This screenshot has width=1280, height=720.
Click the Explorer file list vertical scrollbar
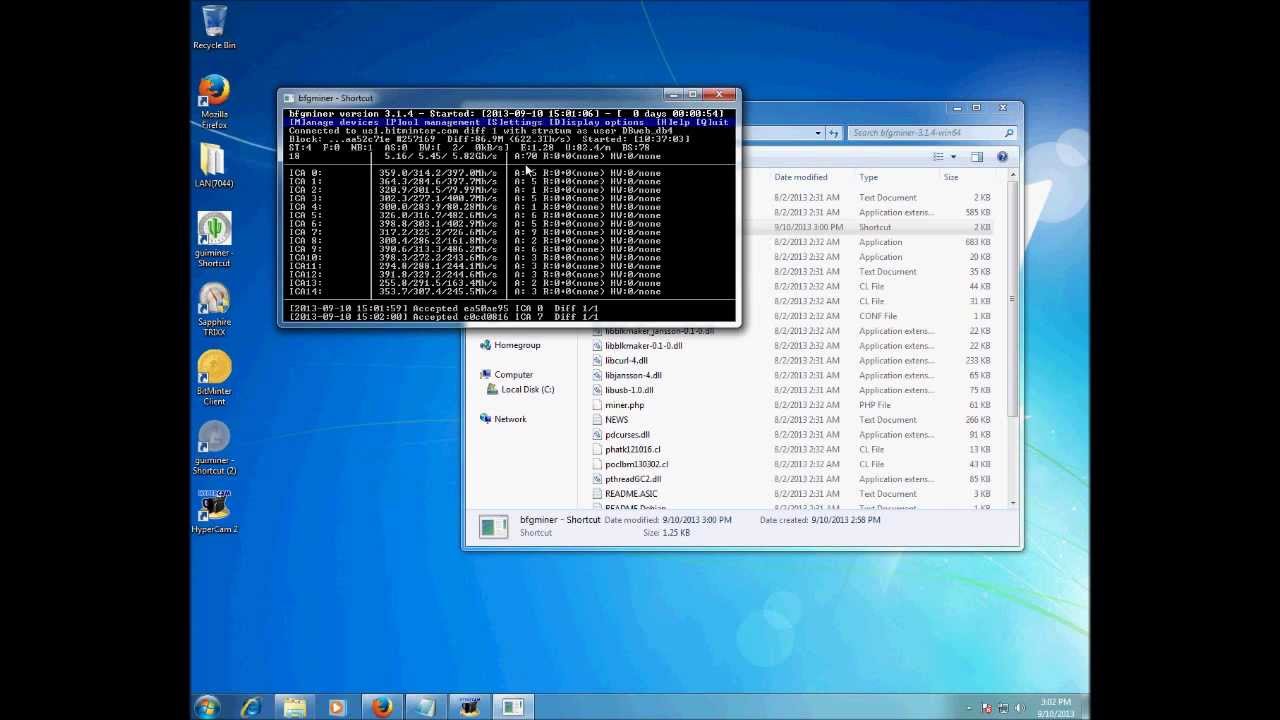tap(1012, 300)
